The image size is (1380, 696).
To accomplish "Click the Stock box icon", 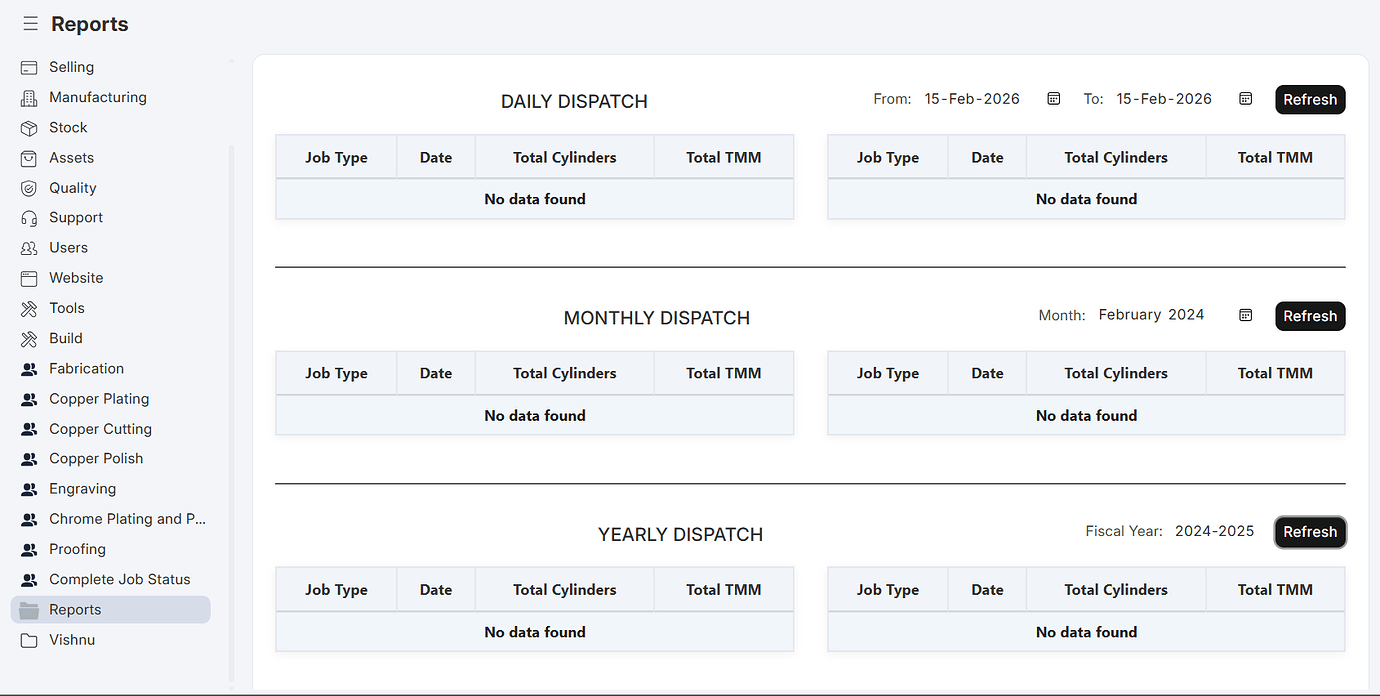I will tap(29, 128).
